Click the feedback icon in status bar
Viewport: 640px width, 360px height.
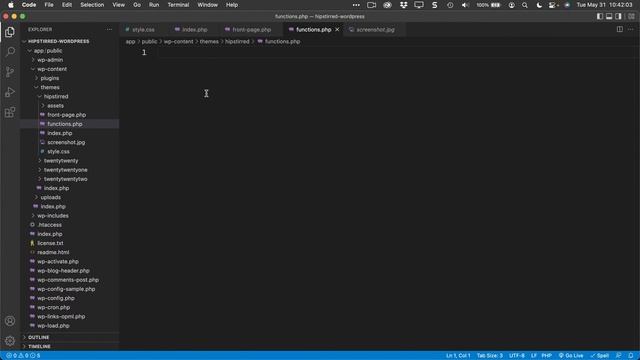(618, 356)
